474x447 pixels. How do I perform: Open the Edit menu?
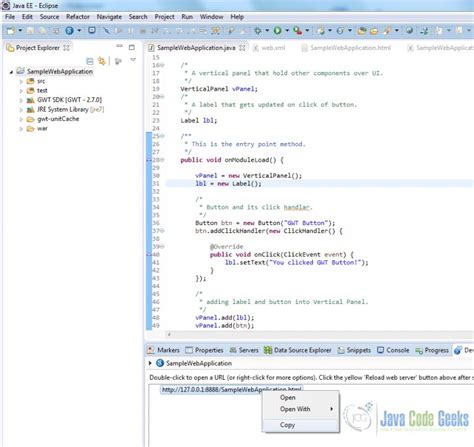click(27, 17)
